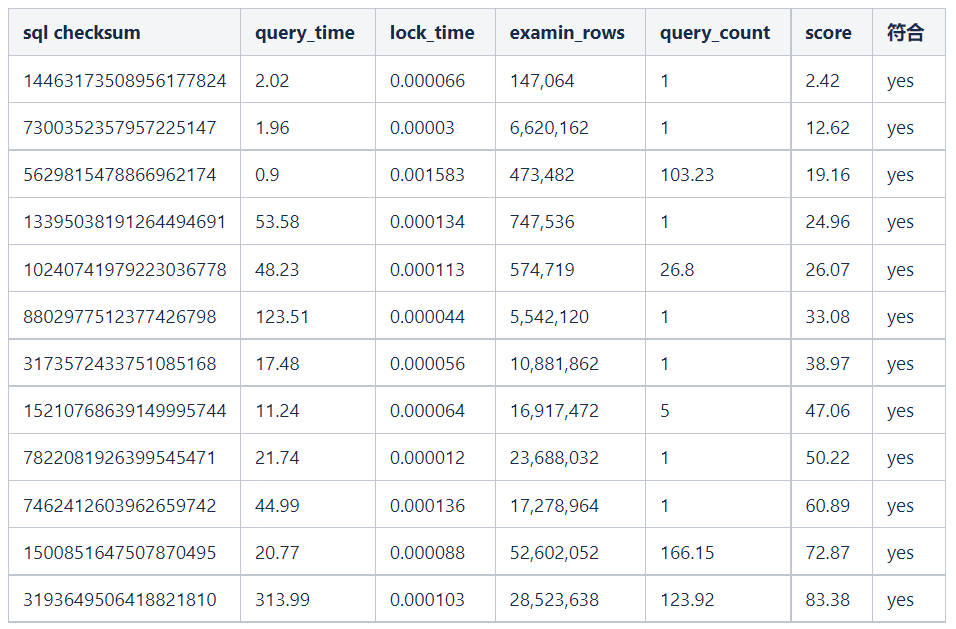Viewport: 956px width, 629px height.
Task: Click the 'query_count' column header
Action: pos(715,32)
